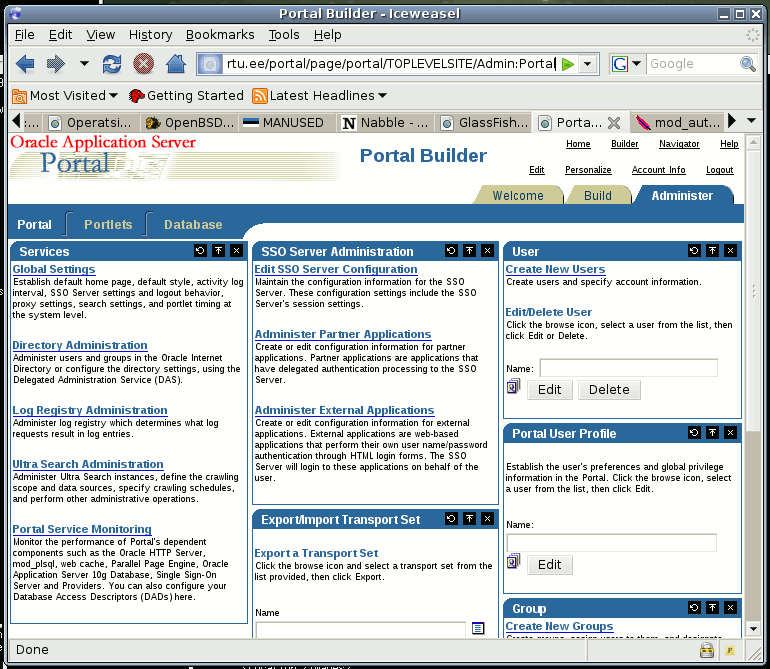Switch to the GlassFish tab

pos(485,123)
